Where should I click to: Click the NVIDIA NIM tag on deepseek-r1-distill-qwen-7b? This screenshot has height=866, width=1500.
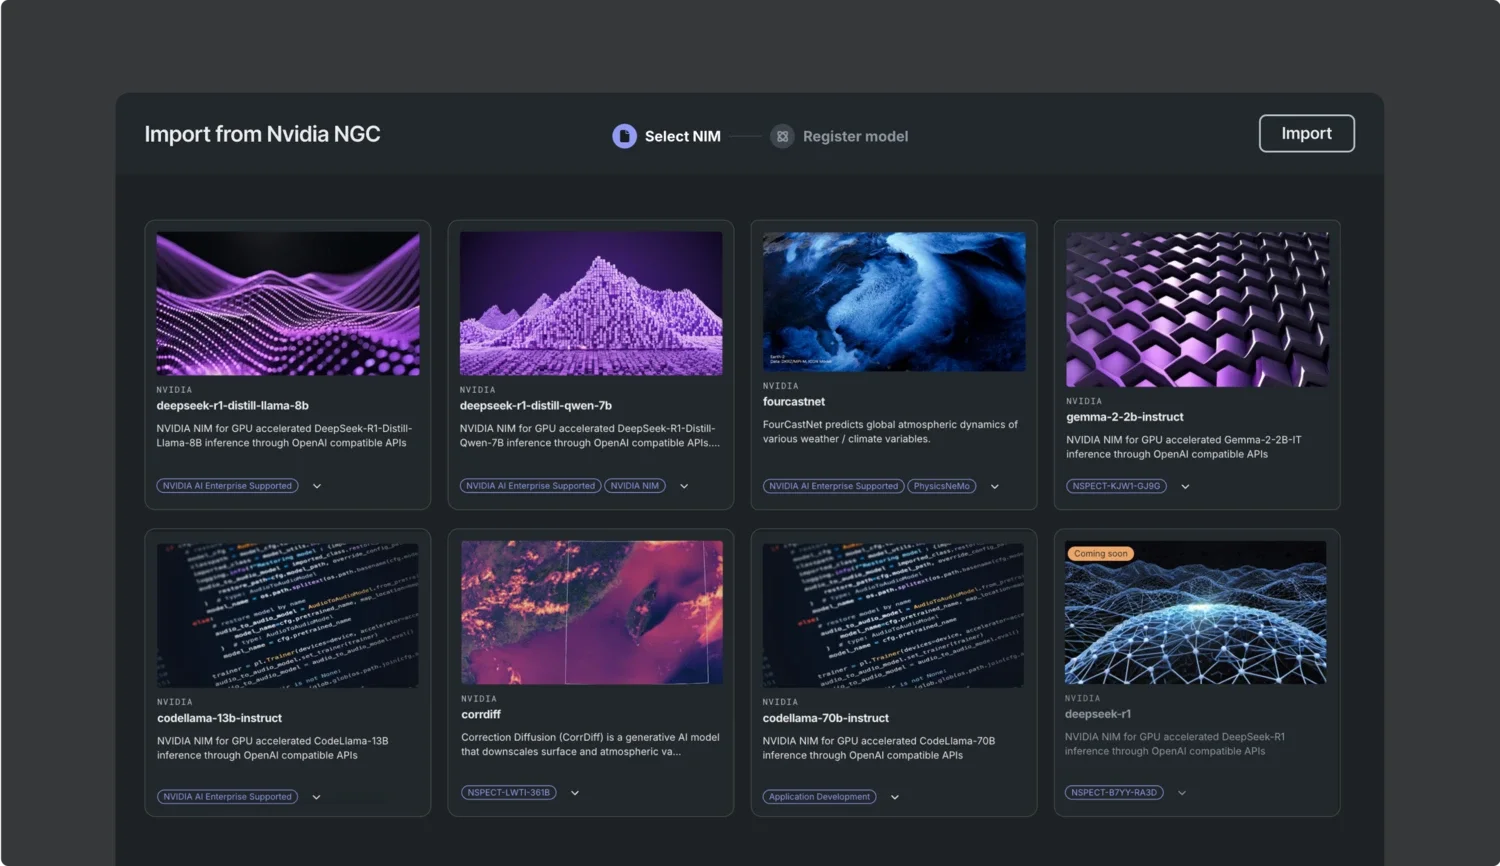(635, 486)
